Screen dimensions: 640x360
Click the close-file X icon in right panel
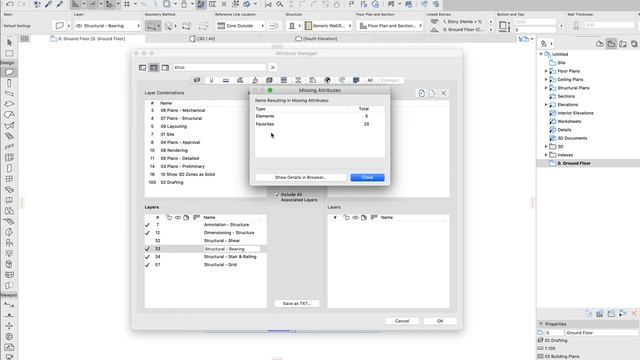pyautogui.click(x=443, y=93)
